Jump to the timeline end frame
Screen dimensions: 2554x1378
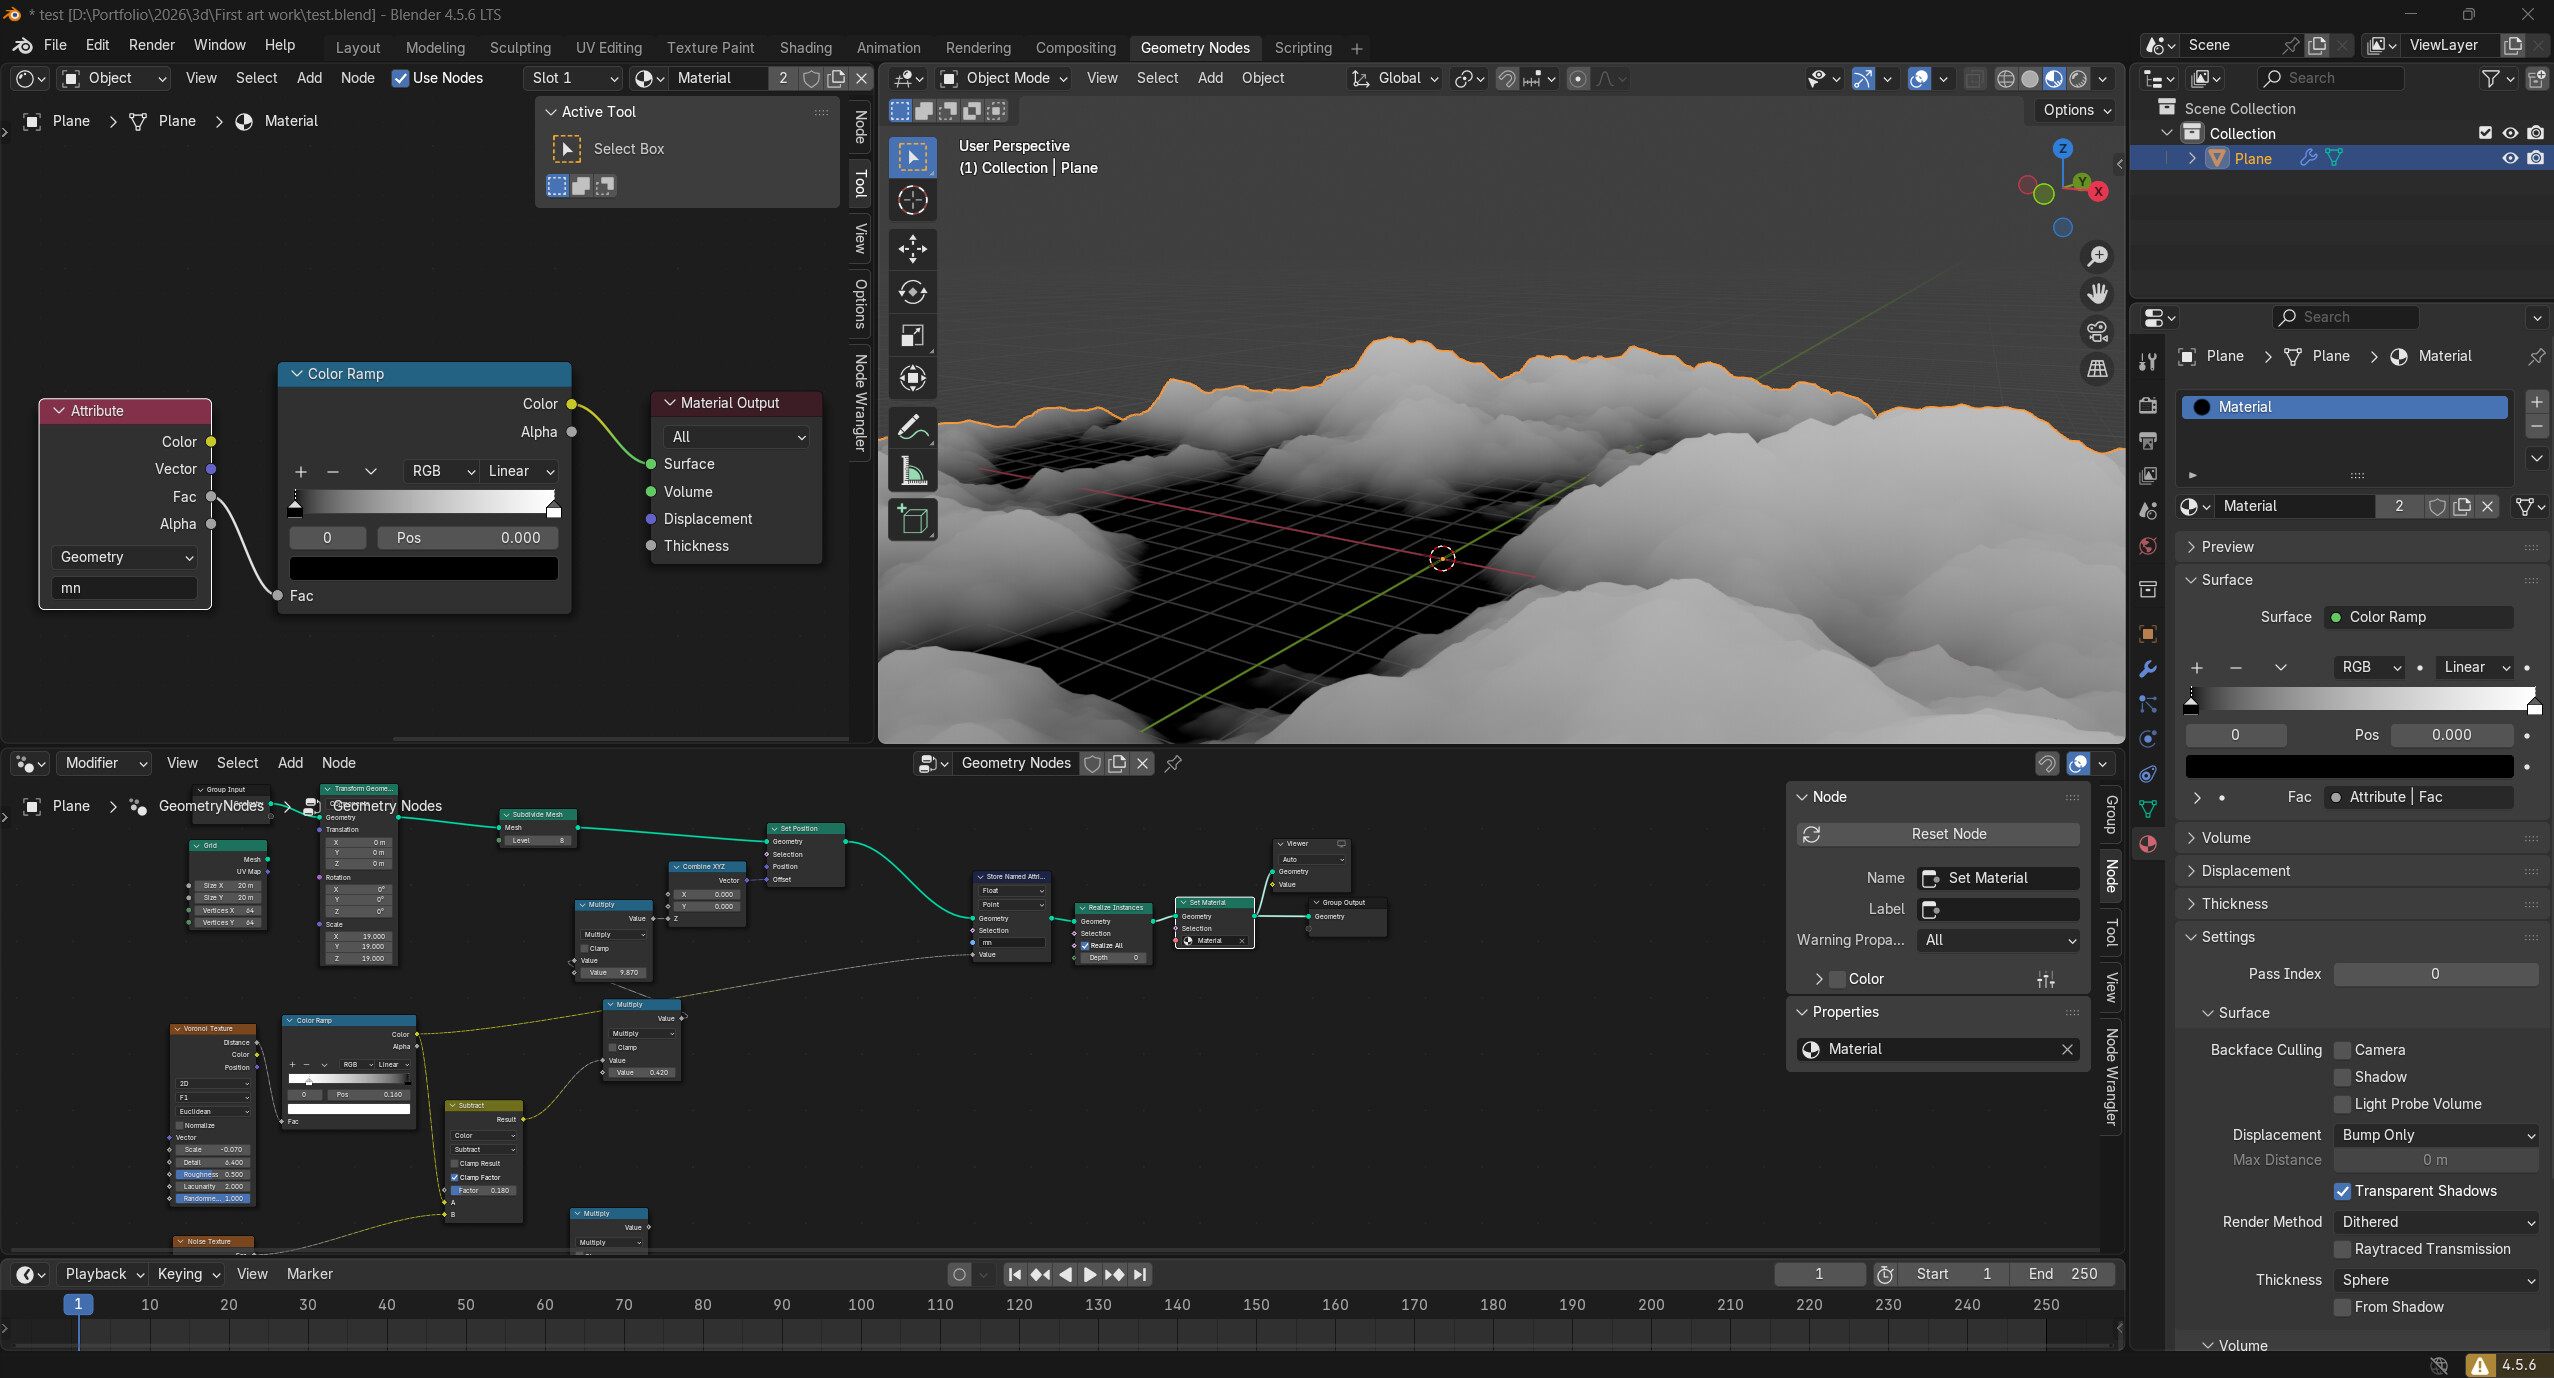[1139, 1275]
